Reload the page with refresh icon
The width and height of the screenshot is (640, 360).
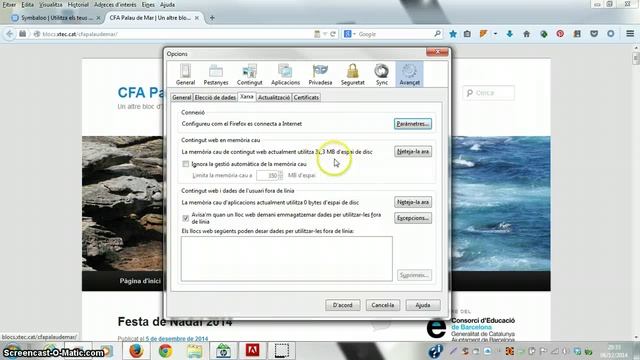(x=333, y=34)
